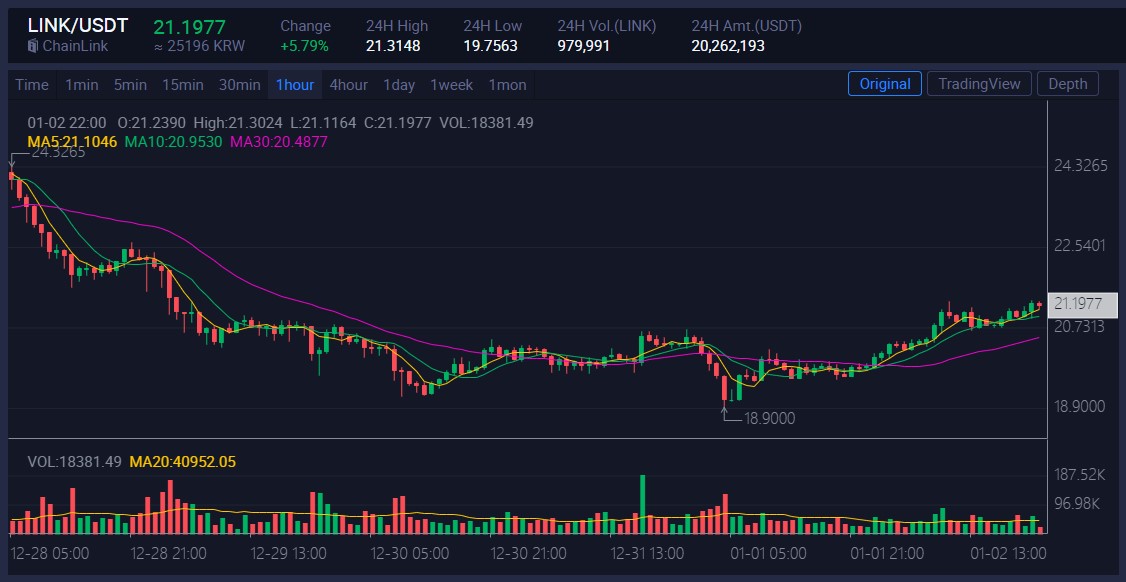
Task: Click the ChainLink document icon
Action: (33, 46)
